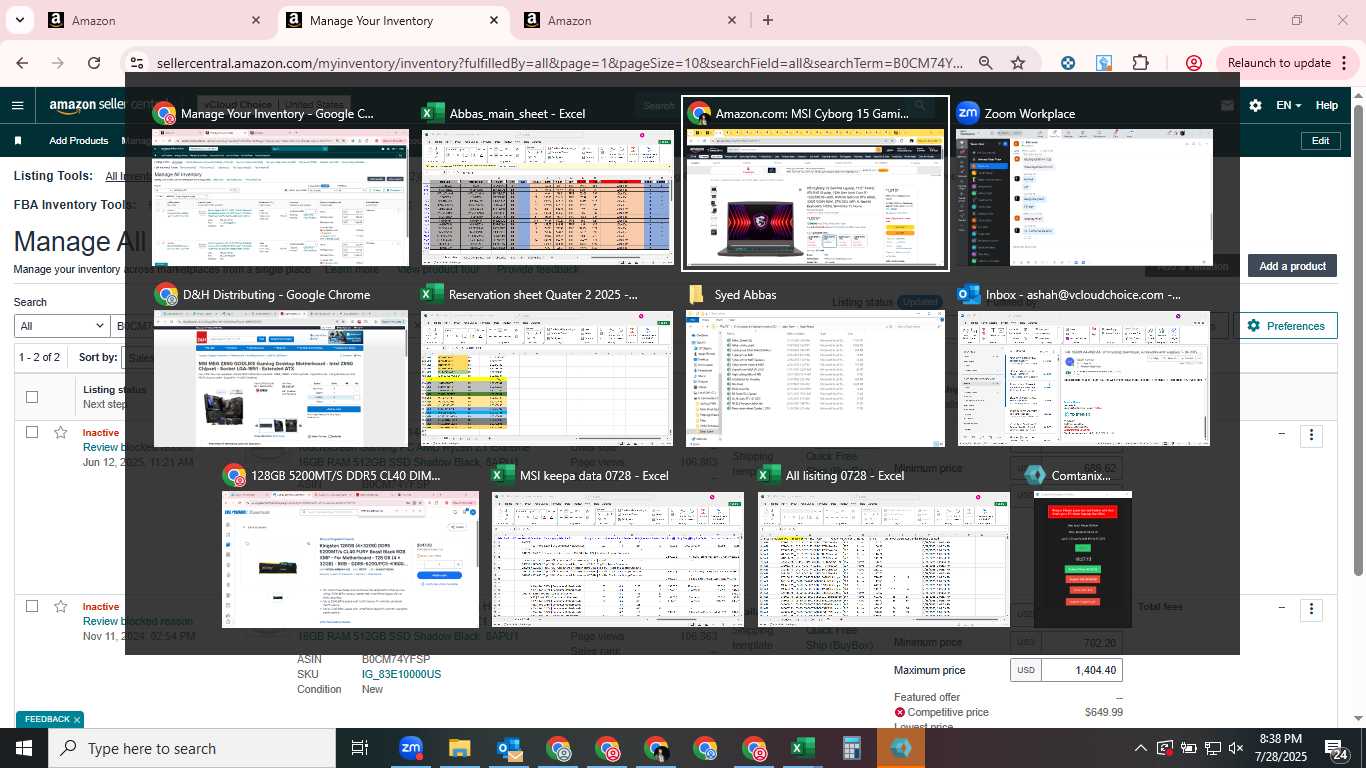This screenshot has width=1366, height=768.
Task: Open Chrome's three-dot menu
Action: 1342,63
